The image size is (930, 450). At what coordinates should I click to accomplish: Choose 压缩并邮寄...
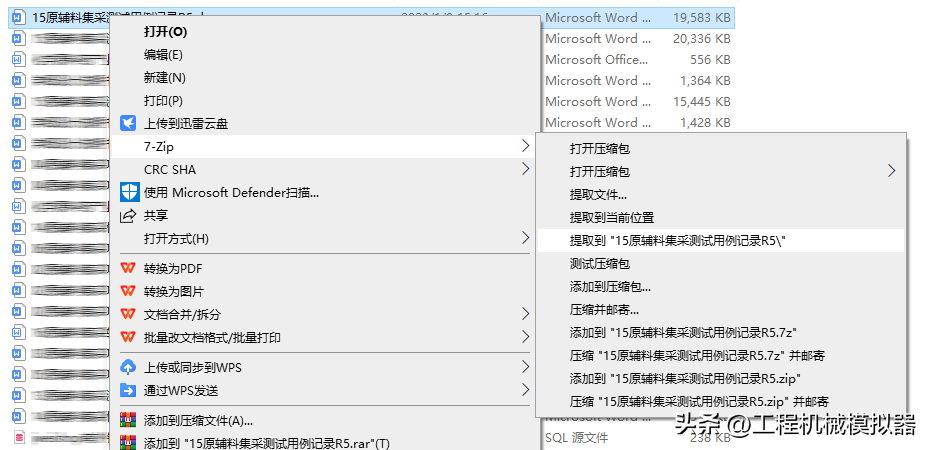[x=604, y=309]
